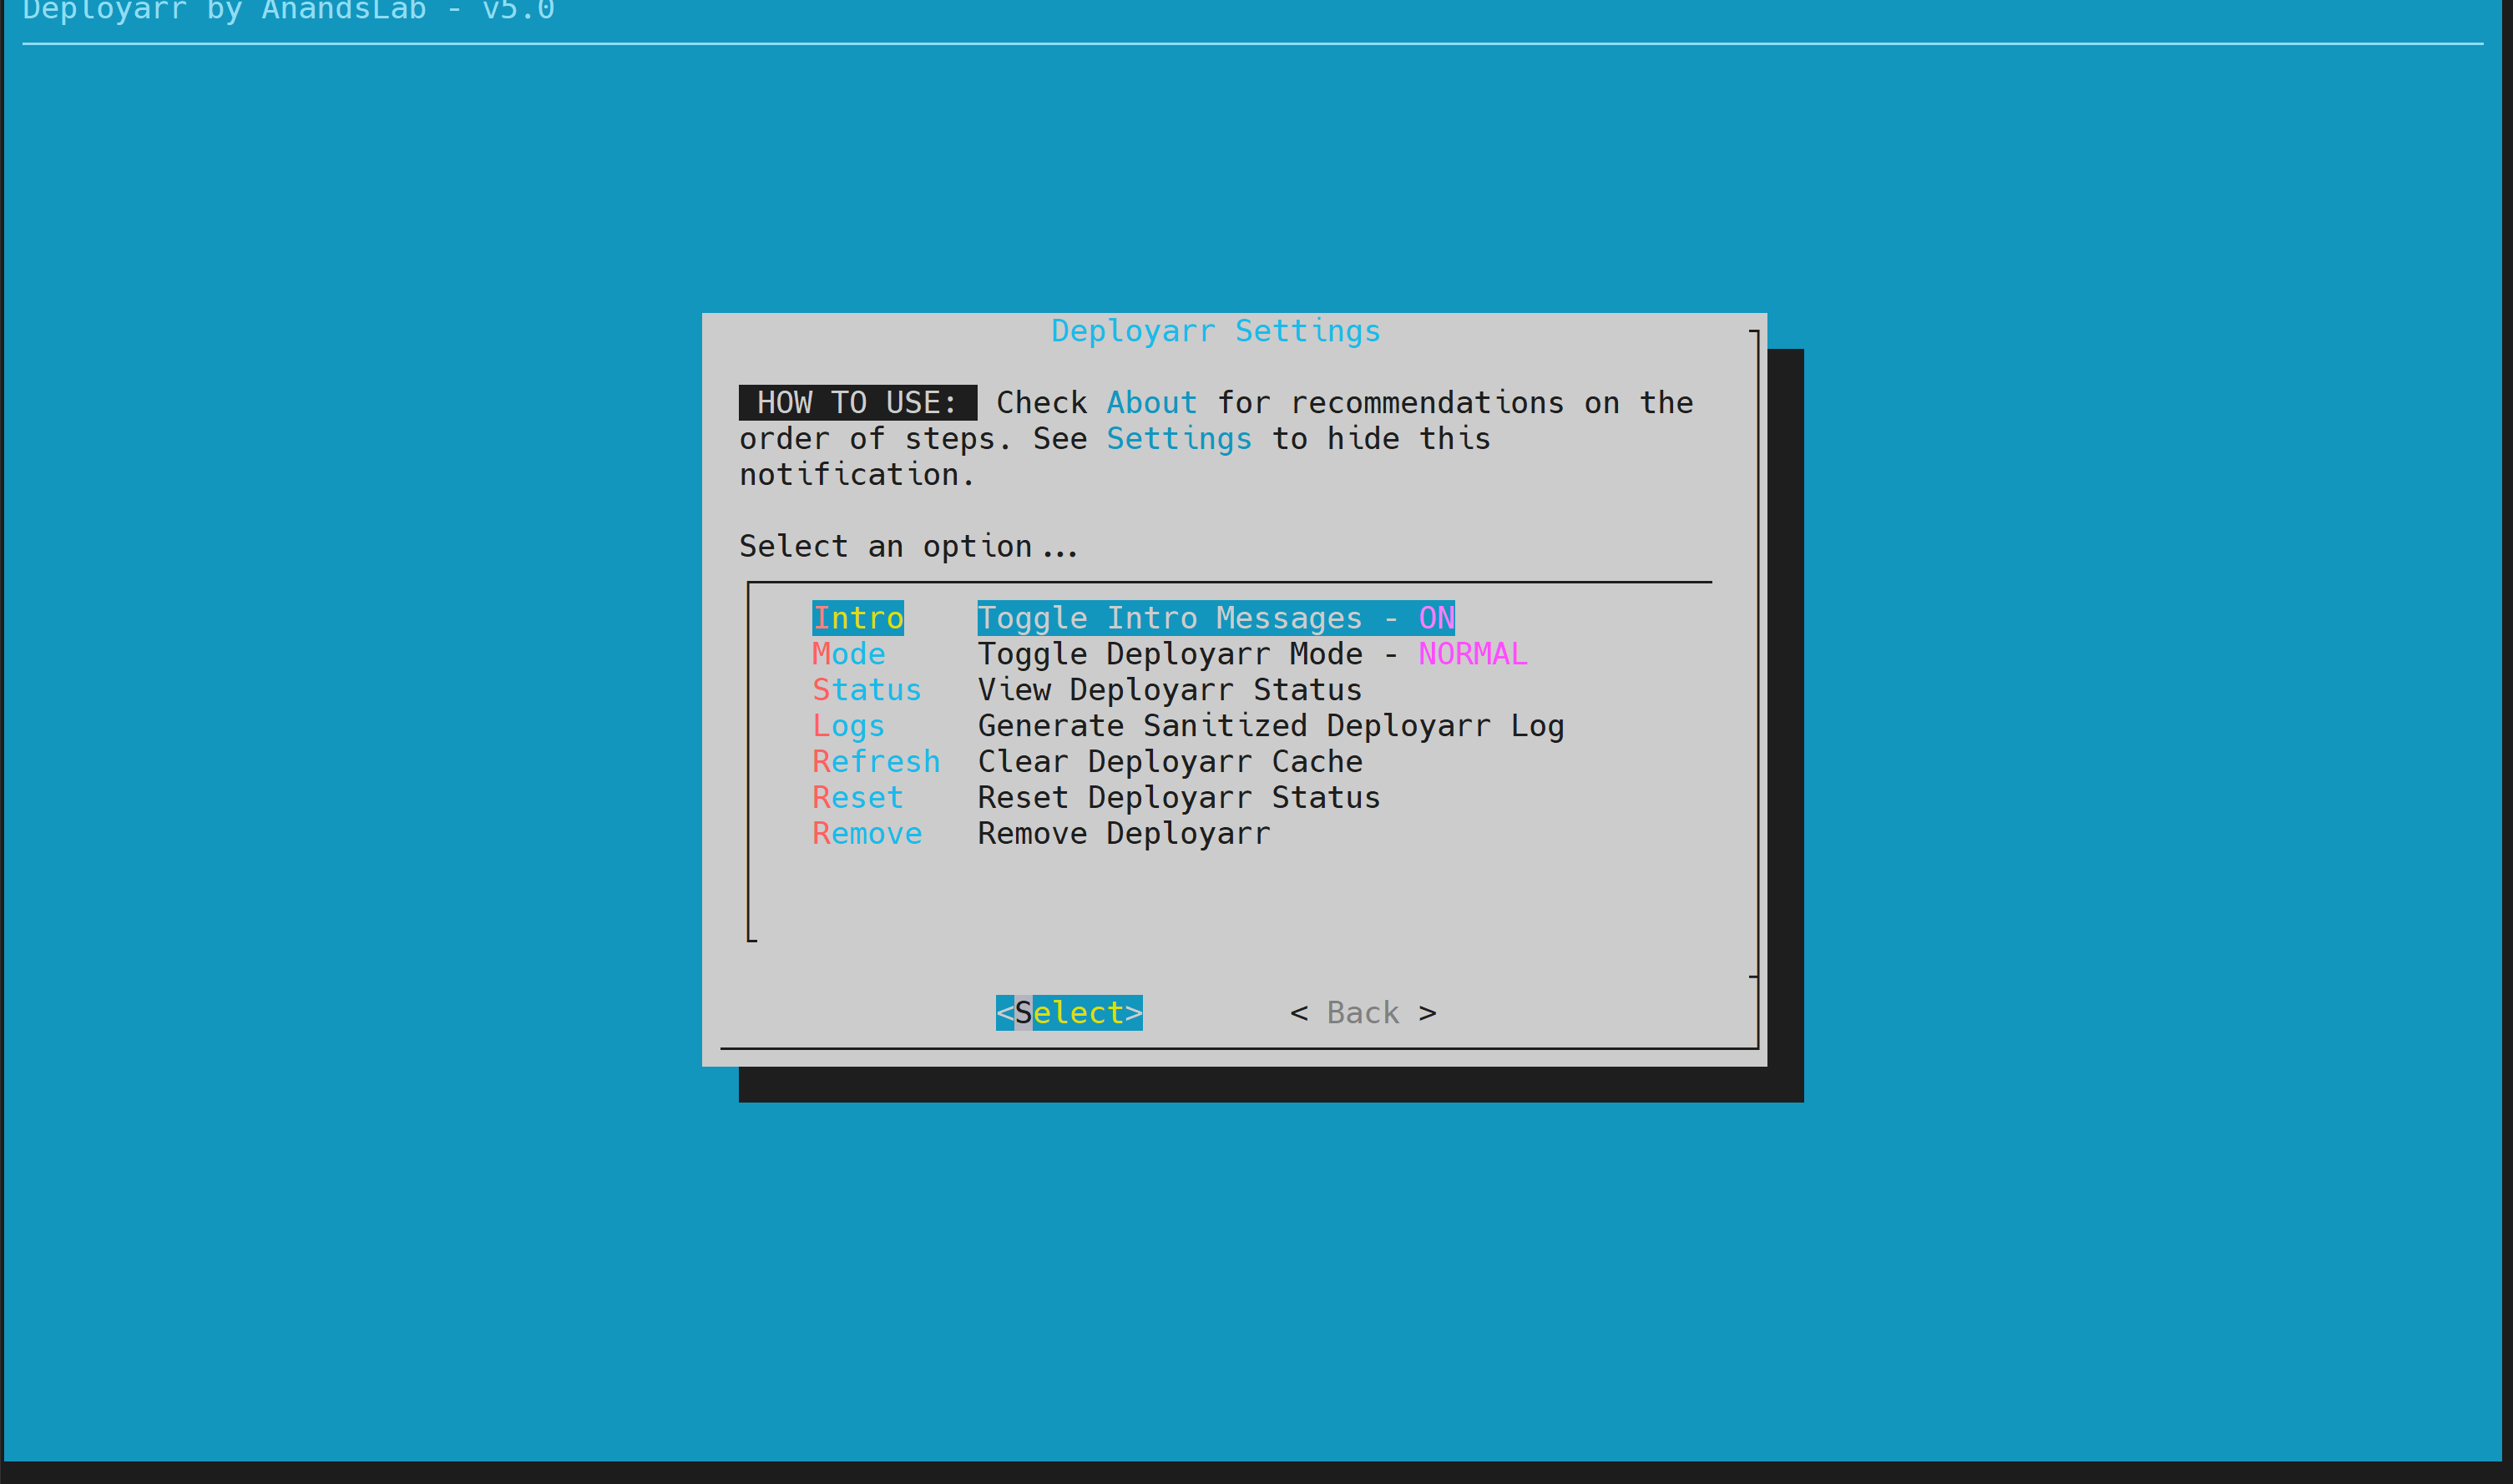Click the Deployarr Settings dialog title
Image resolution: width=2513 pixels, height=1484 pixels.
pyautogui.click(x=1215, y=331)
